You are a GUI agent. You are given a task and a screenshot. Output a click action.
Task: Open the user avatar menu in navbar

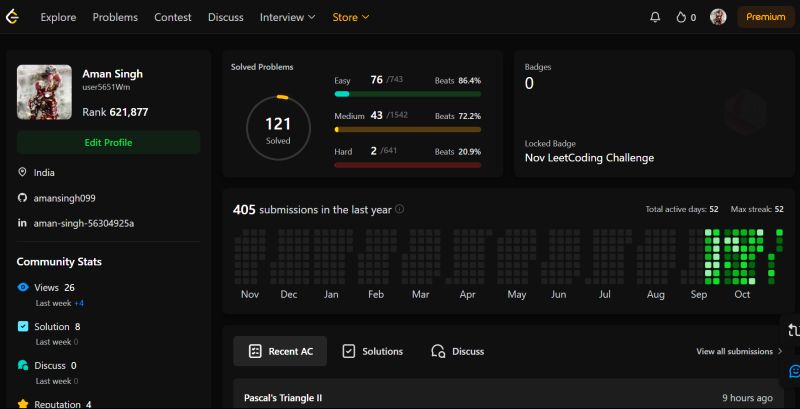point(718,17)
